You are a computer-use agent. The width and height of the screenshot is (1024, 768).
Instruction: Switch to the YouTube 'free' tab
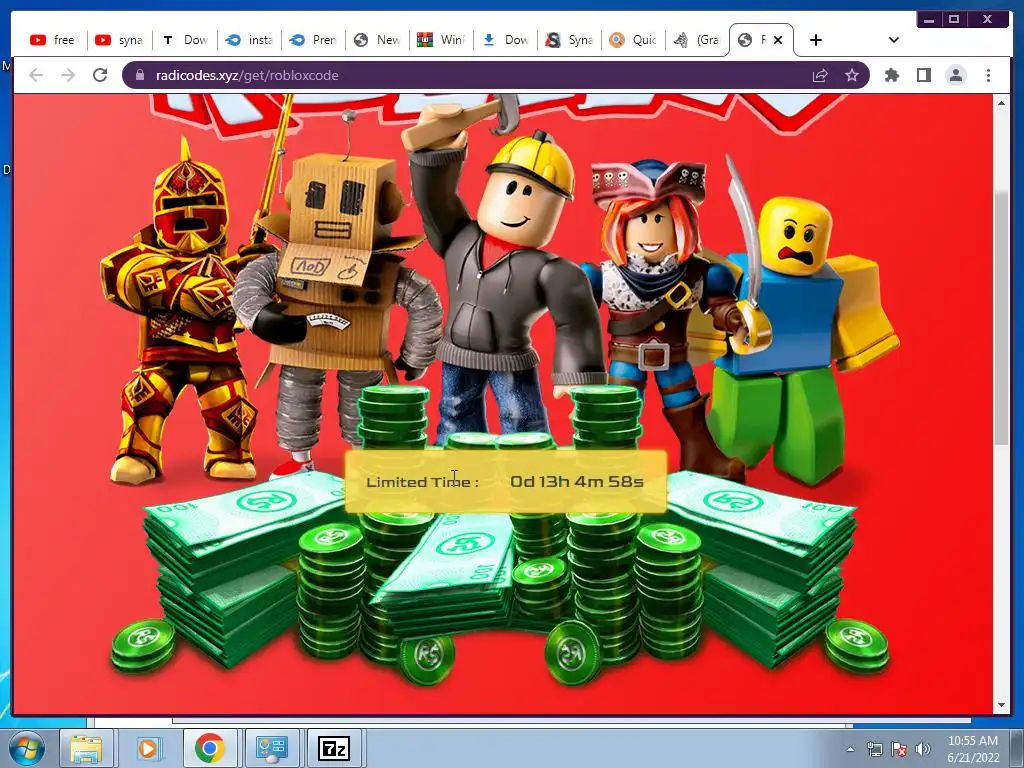tap(54, 40)
